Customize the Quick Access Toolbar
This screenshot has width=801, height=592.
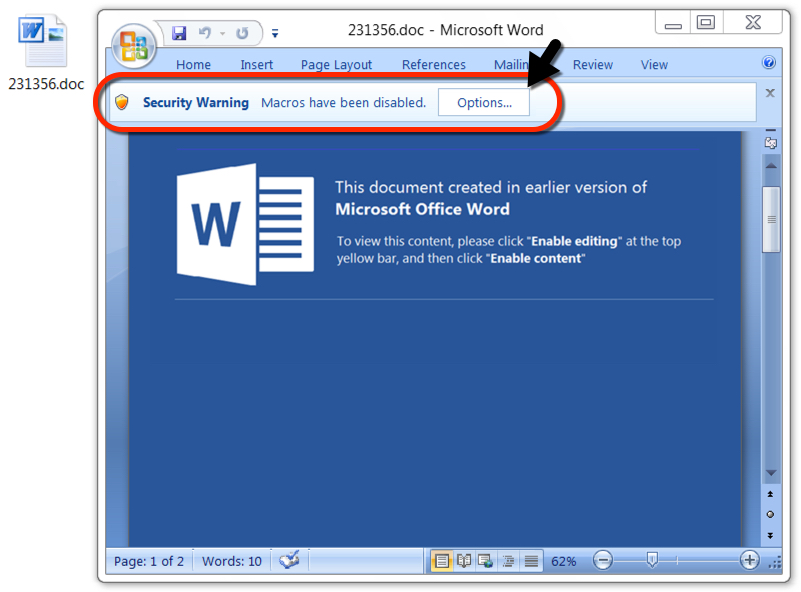[275, 34]
